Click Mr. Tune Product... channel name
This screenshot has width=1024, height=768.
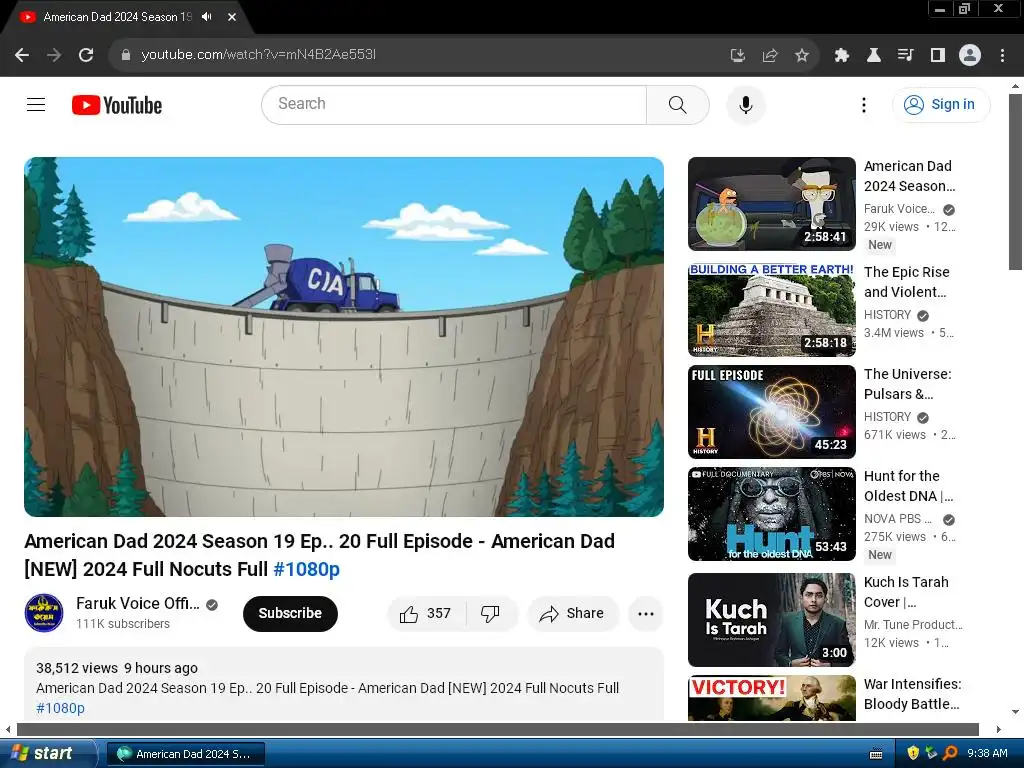(914, 624)
